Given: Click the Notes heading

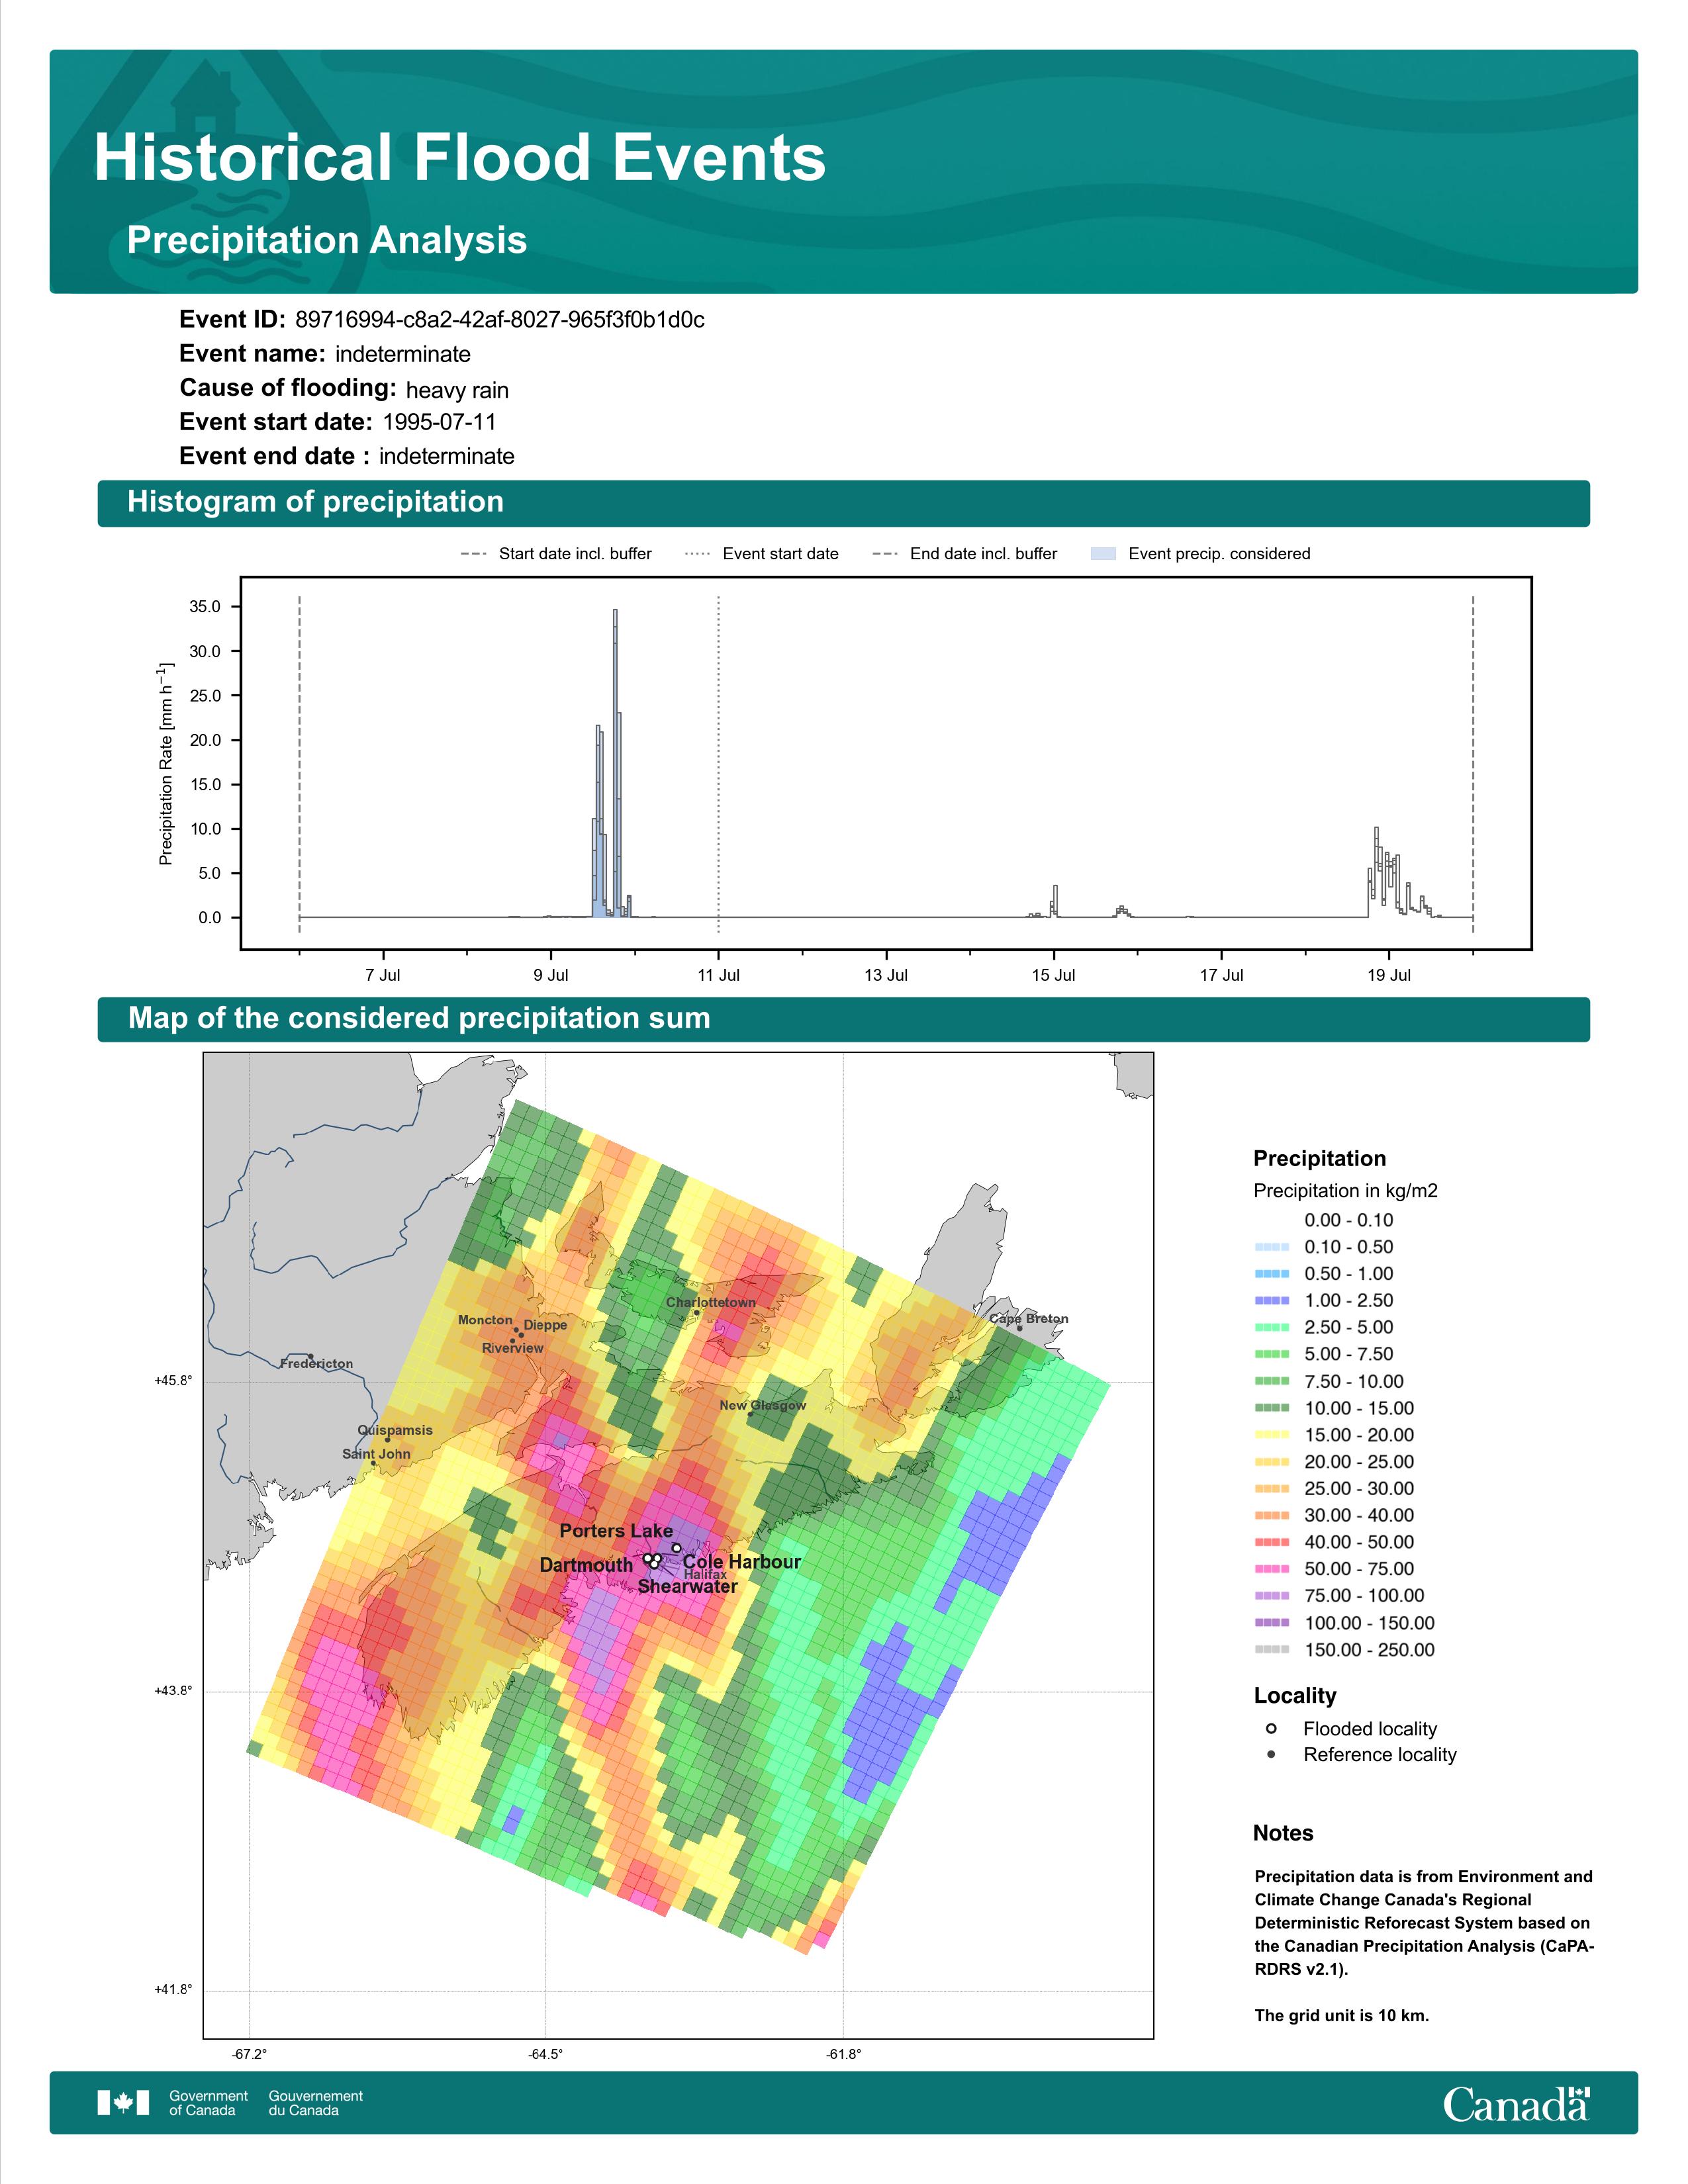Looking at the screenshot, I should point(1283,1833).
